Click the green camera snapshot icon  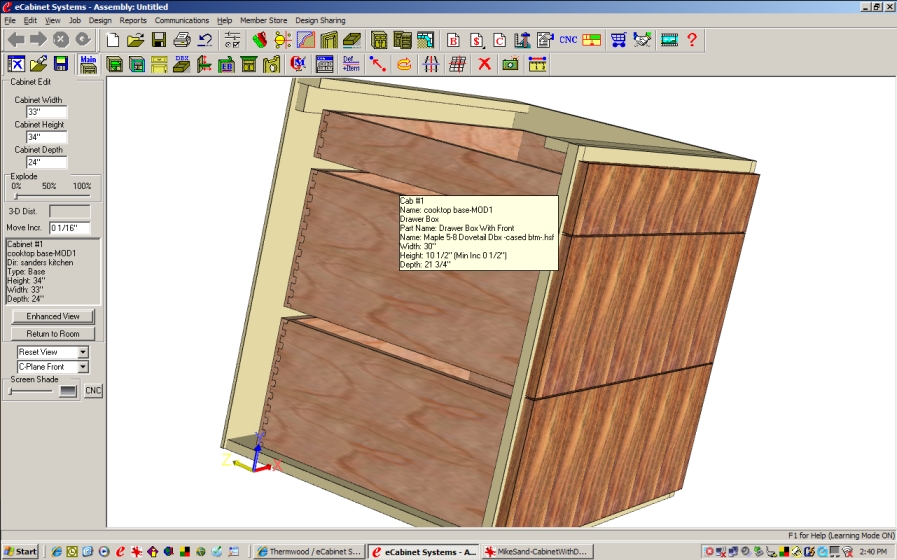pyautogui.click(x=510, y=64)
